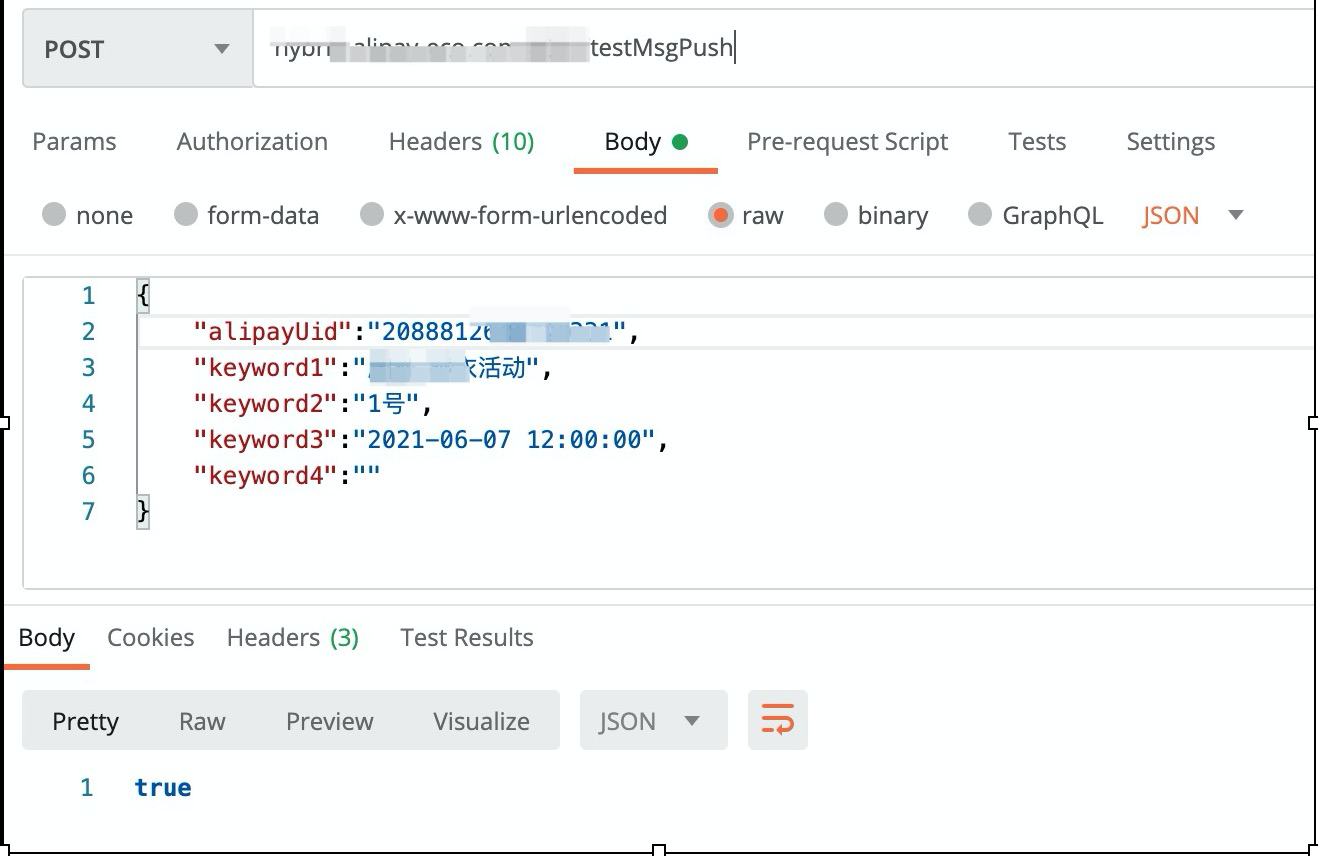The image size is (1318, 856).
Task: Switch to Pre-request Script tab
Action: [847, 142]
